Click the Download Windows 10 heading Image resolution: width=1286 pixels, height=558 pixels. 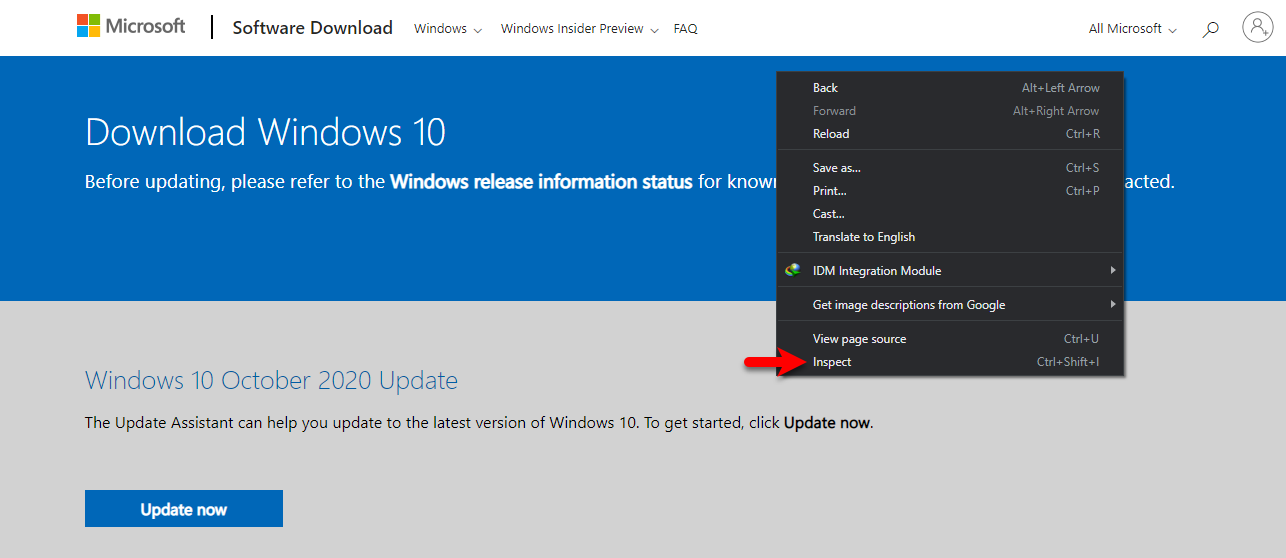pyautogui.click(x=265, y=132)
